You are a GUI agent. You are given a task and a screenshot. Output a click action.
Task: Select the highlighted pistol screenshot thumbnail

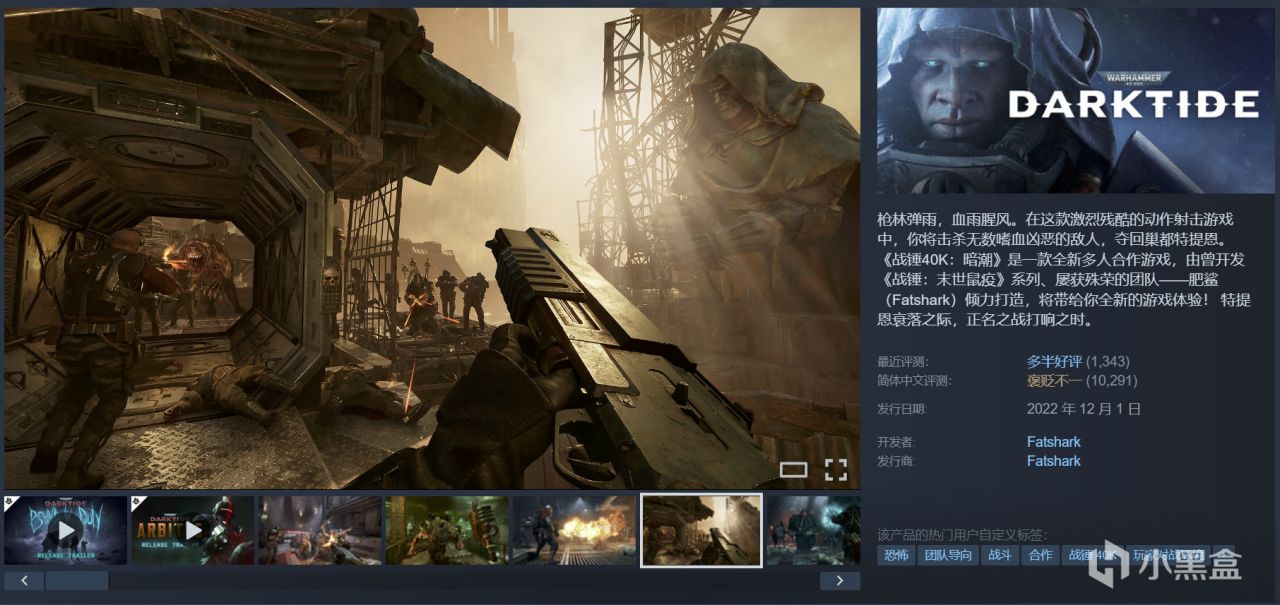[x=701, y=530]
